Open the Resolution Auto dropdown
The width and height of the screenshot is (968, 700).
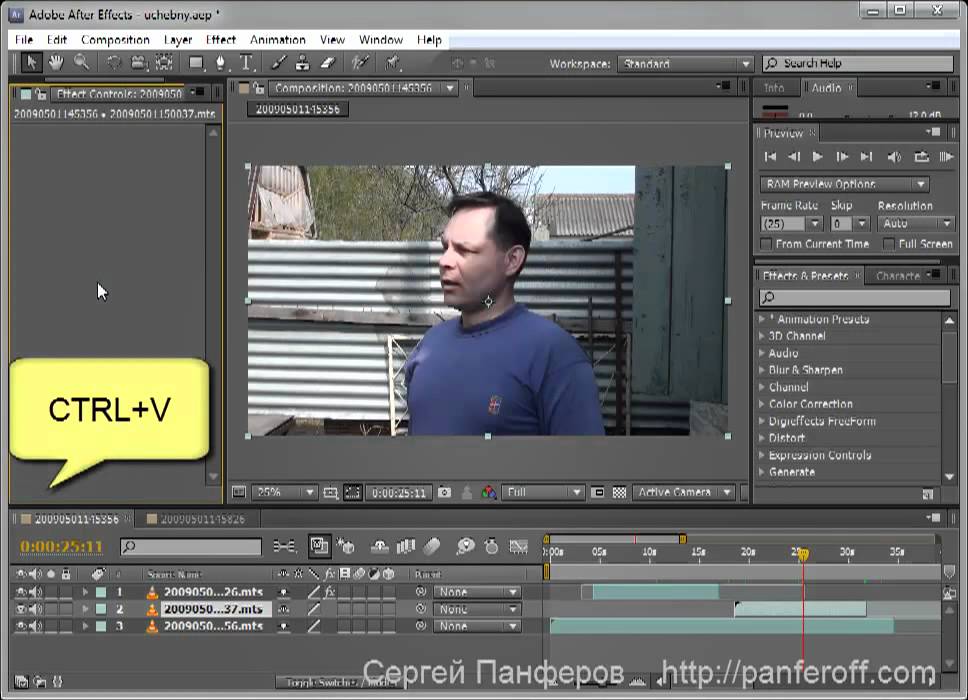click(916, 223)
